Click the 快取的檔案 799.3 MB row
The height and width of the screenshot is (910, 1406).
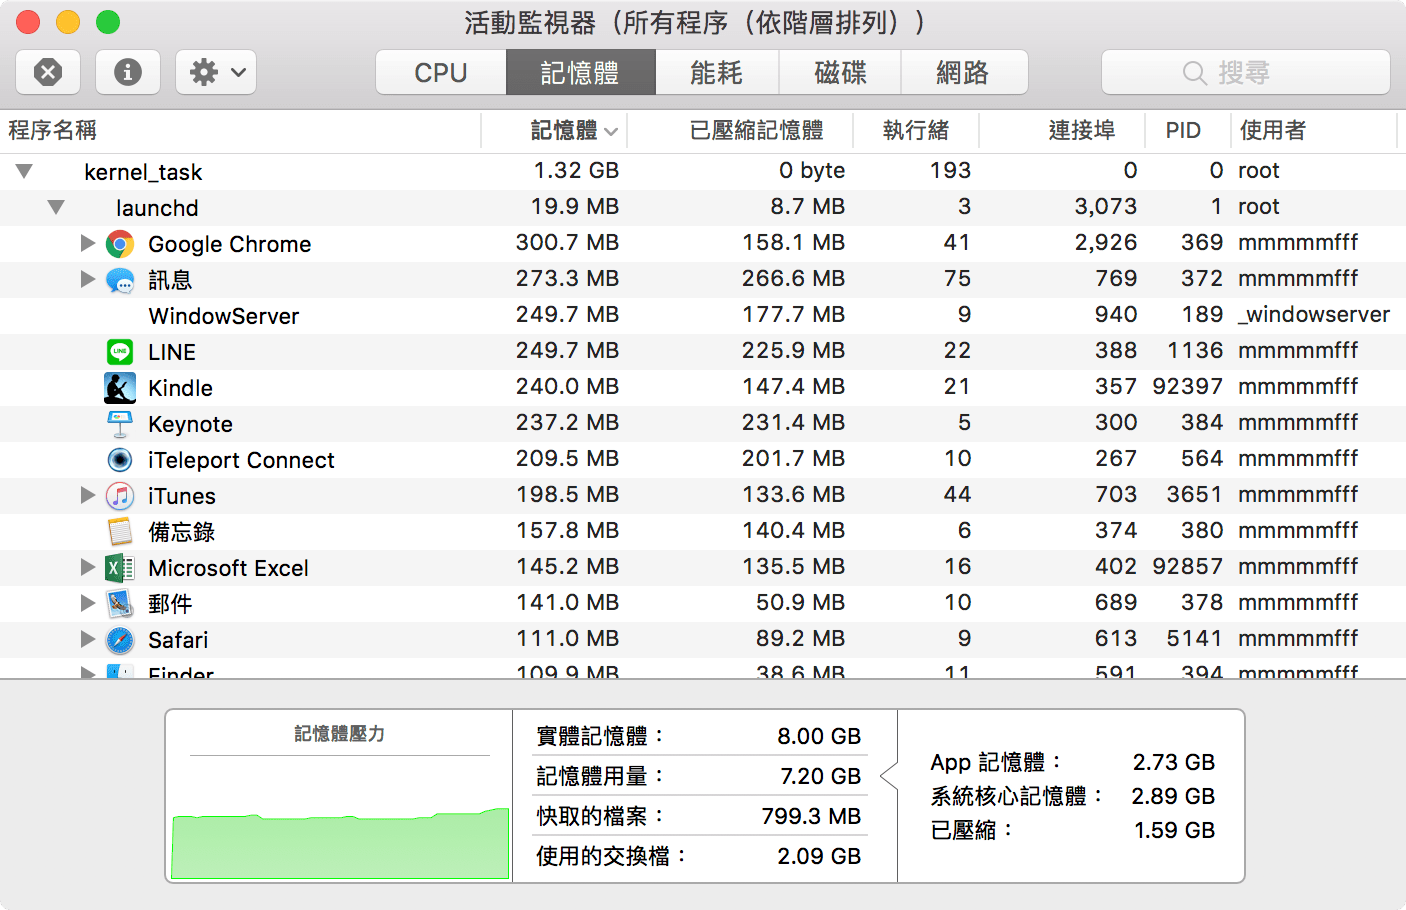pos(699,816)
